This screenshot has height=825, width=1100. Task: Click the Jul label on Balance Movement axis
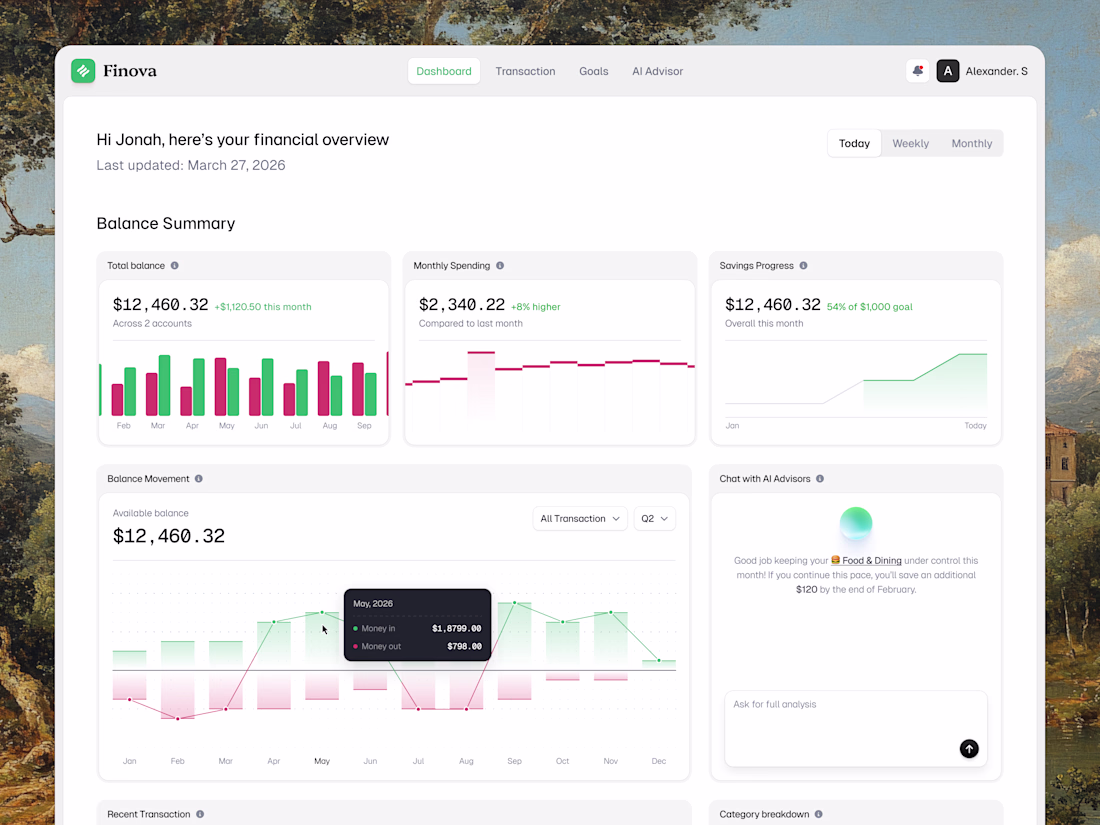418,760
